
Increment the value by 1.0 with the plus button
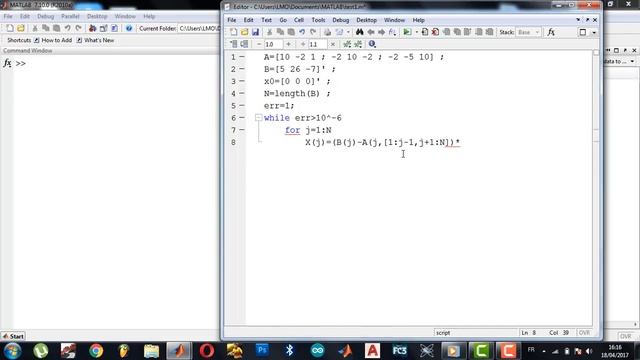click(289, 44)
